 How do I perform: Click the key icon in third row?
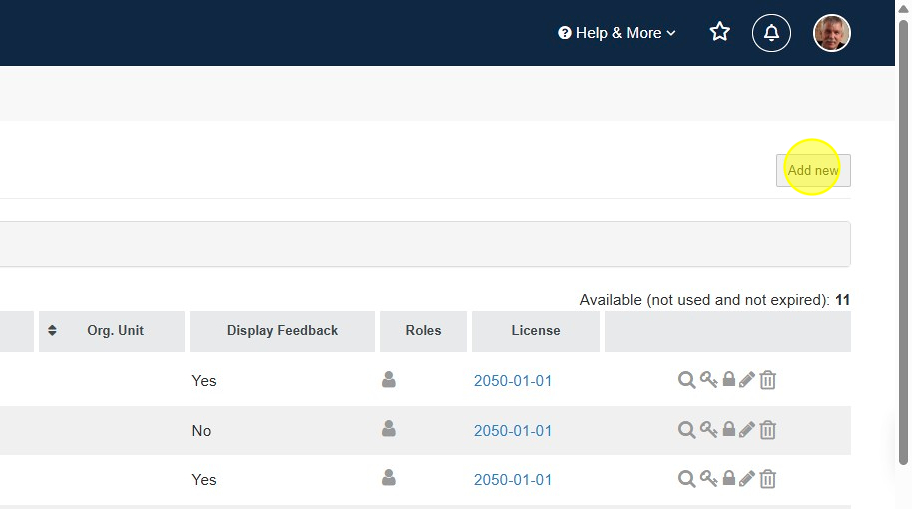tap(708, 479)
